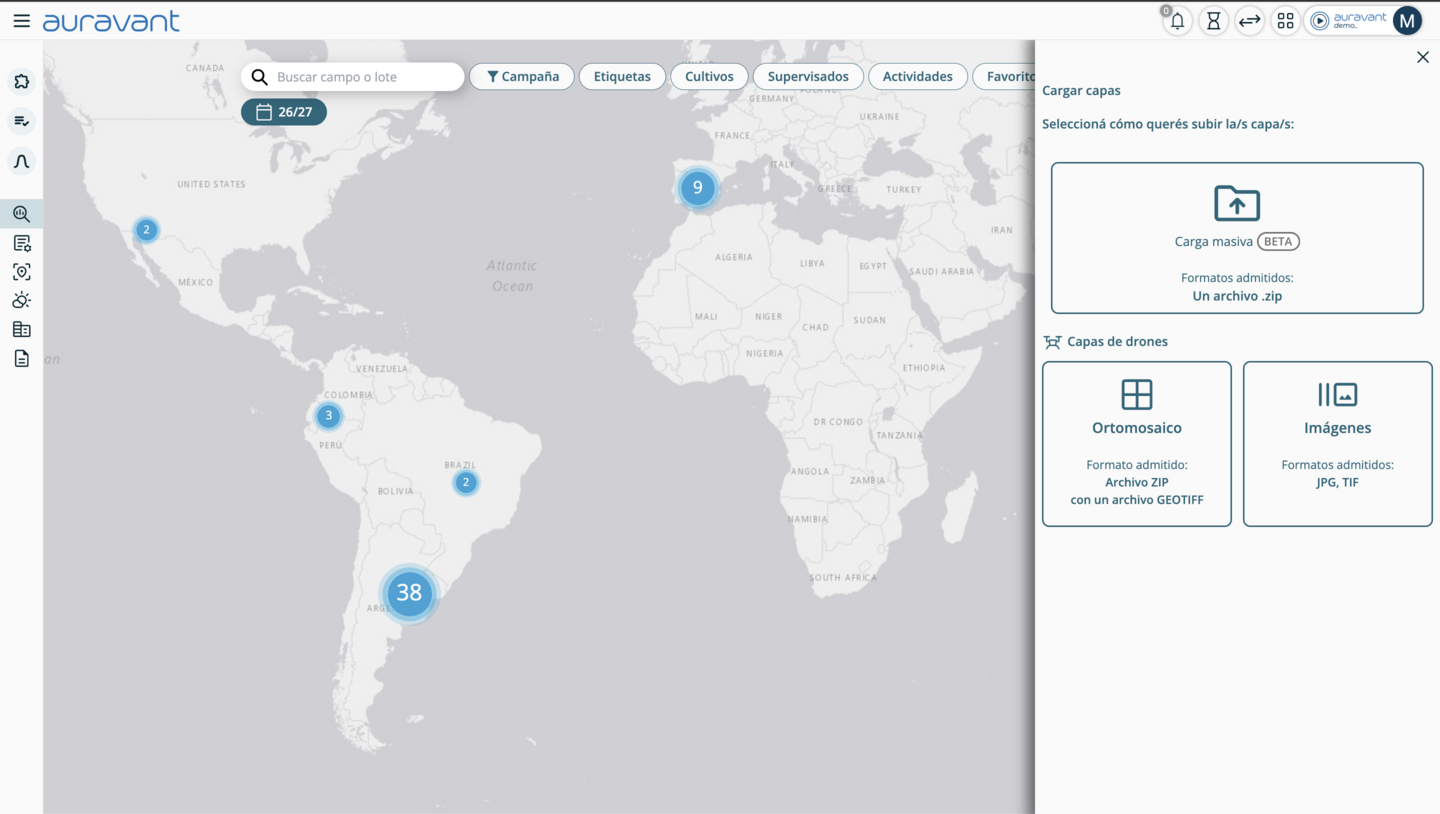The width and height of the screenshot is (1440, 814).
Task: Choose the 26/27 campaign date chip
Action: tap(284, 112)
